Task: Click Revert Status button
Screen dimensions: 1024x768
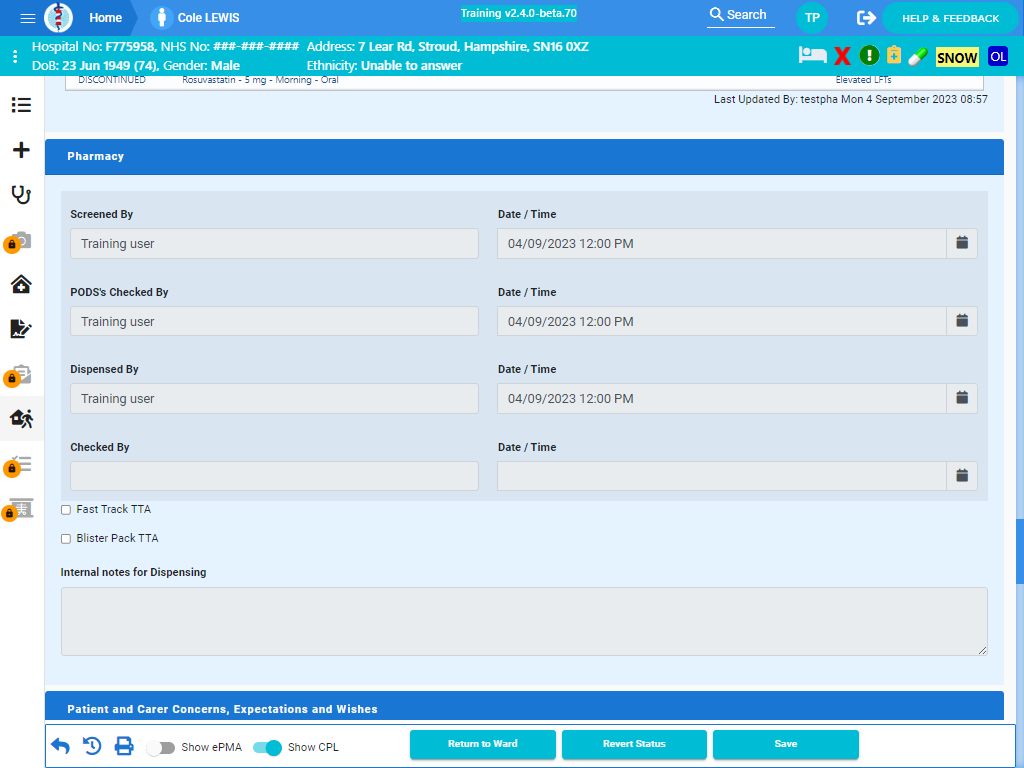Action: pos(634,744)
